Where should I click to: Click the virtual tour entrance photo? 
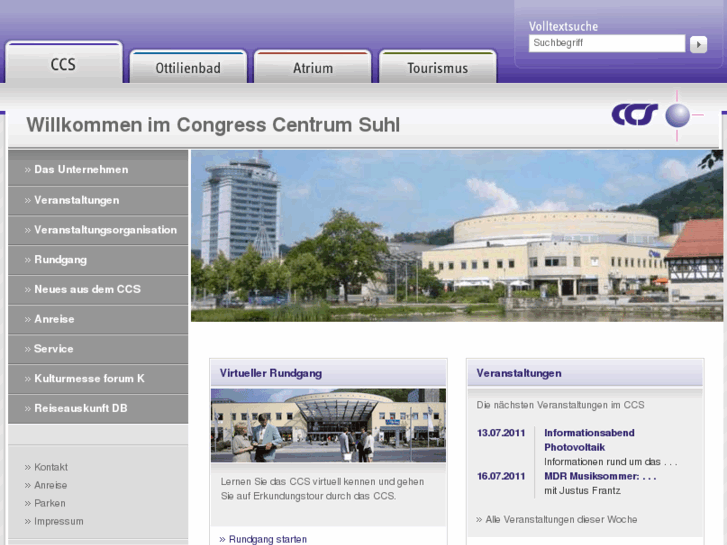(x=328, y=425)
